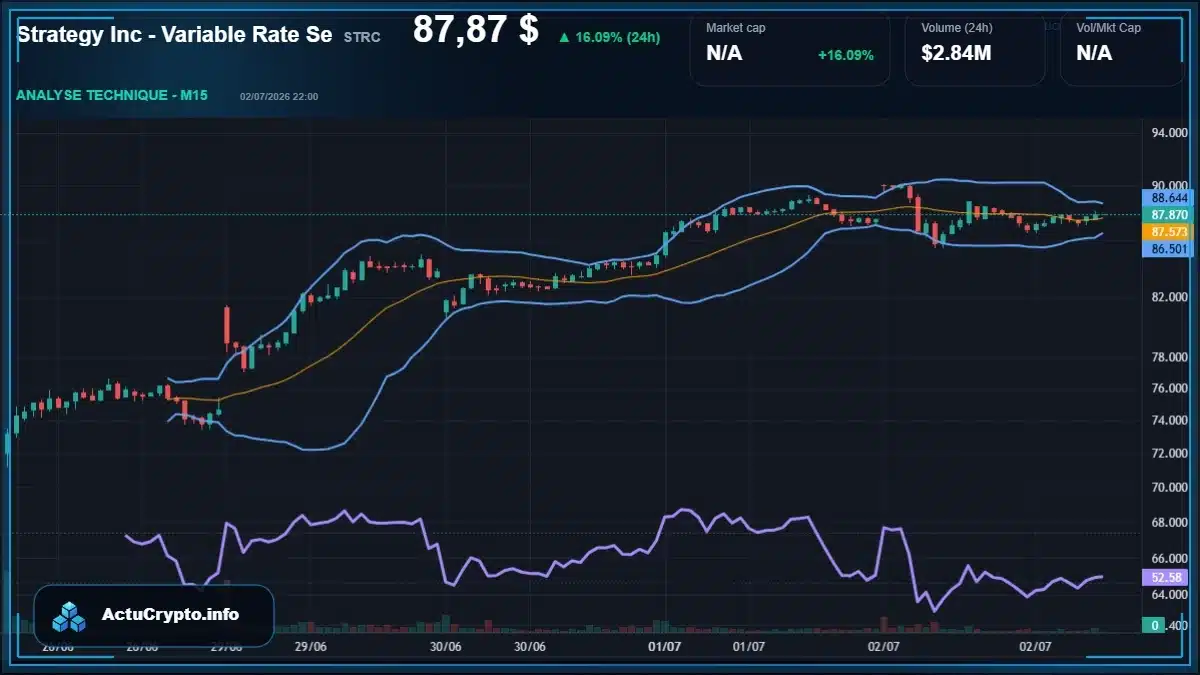Click the 82.000 price axis label

(1169, 297)
